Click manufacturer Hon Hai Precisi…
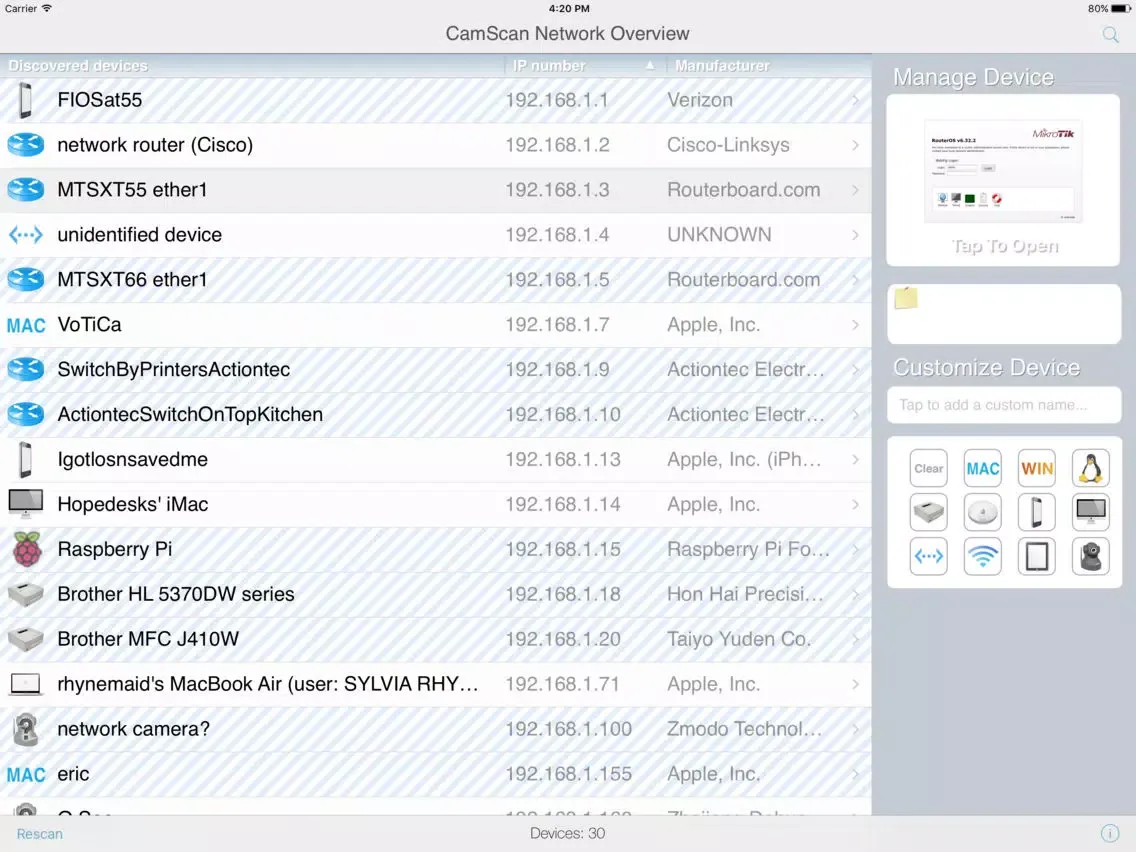Image resolution: width=1136 pixels, height=852 pixels. tap(745, 594)
